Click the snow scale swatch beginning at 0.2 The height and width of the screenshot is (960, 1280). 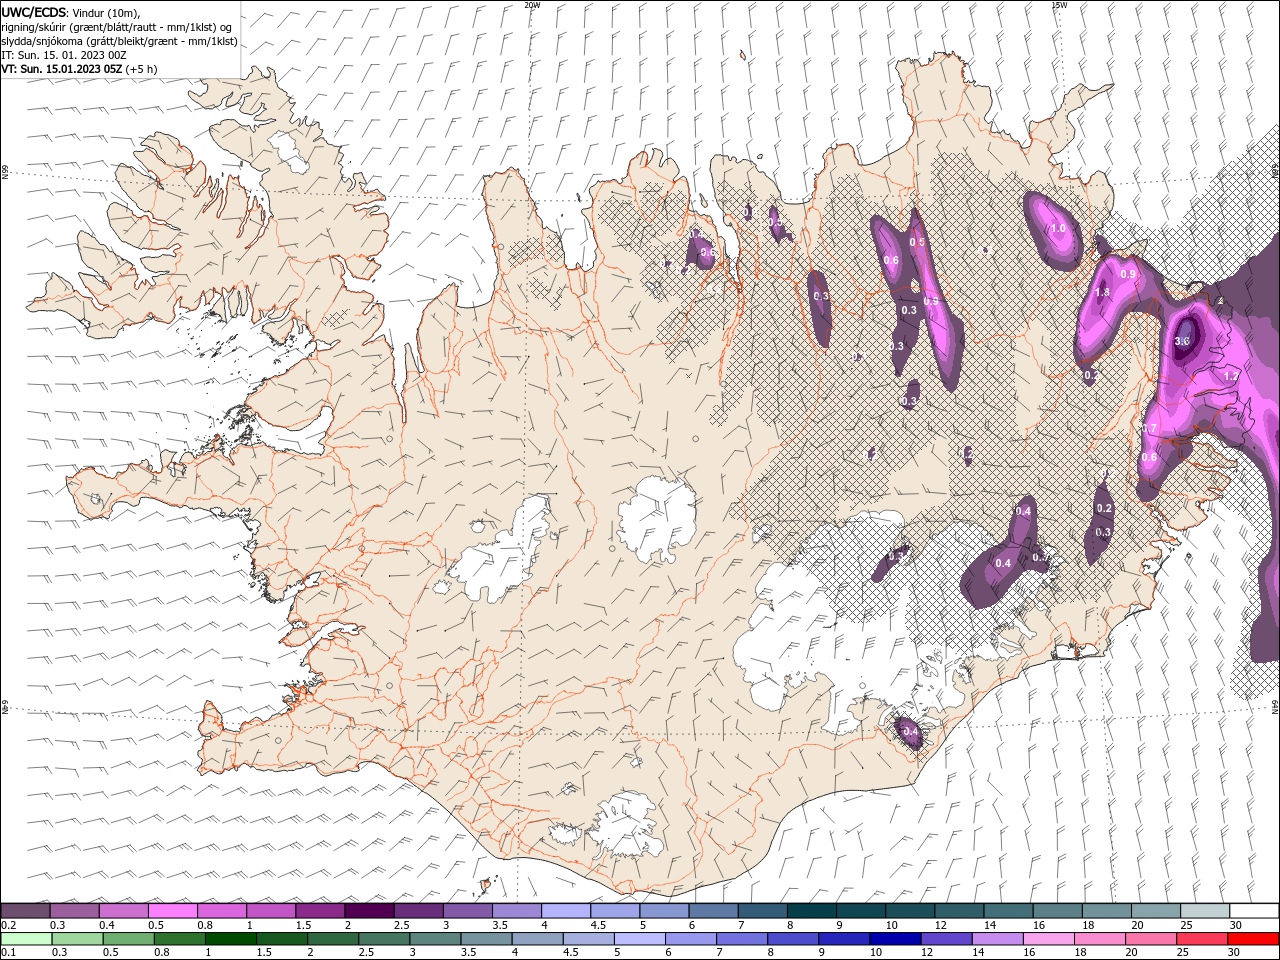point(25,911)
